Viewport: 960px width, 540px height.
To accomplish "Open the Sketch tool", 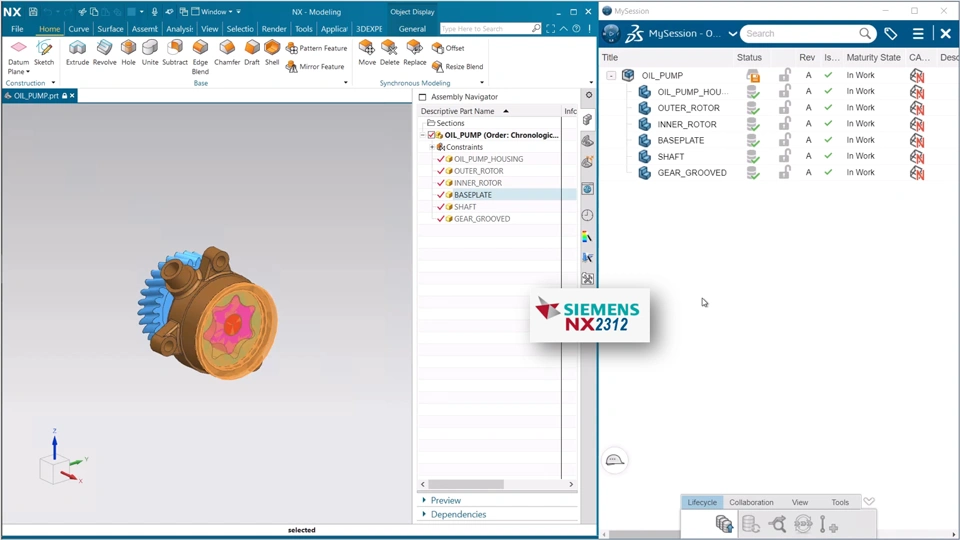I will 44,52.
